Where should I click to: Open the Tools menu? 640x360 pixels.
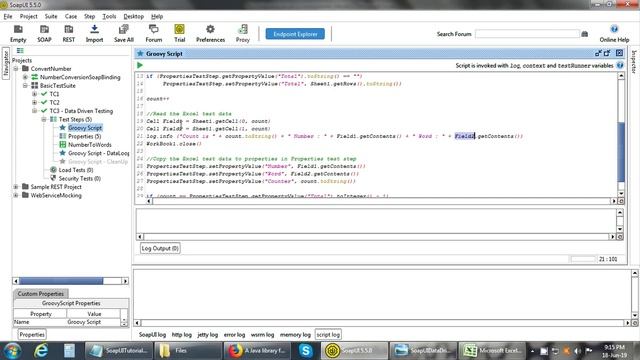point(109,16)
